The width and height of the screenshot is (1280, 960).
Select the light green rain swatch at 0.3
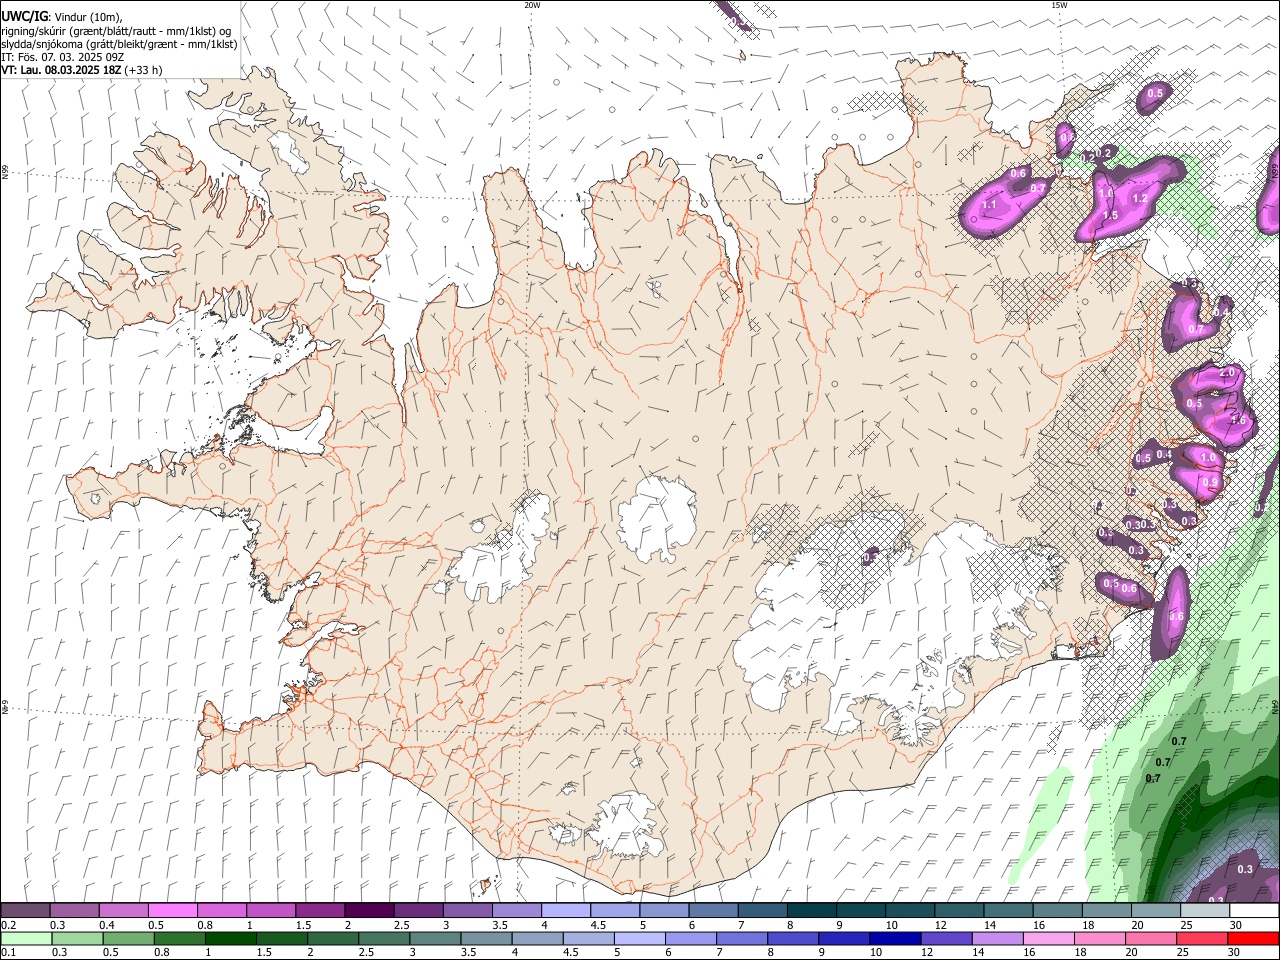77,938
